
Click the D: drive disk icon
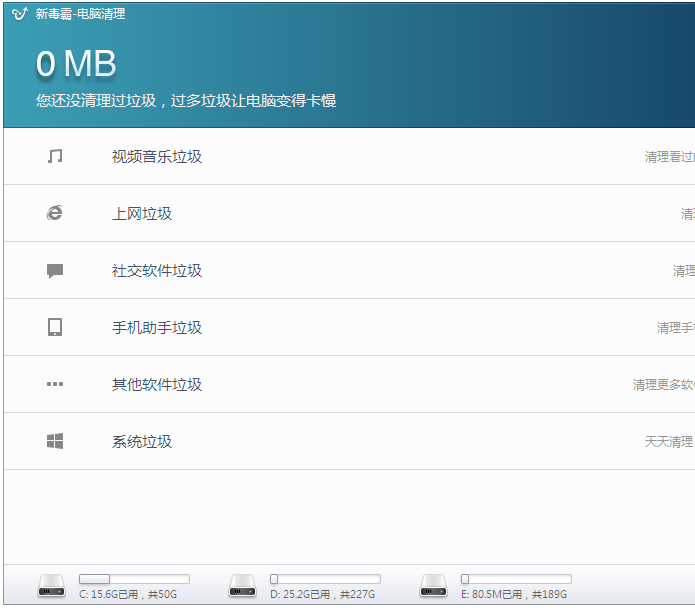tap(243, 586)
